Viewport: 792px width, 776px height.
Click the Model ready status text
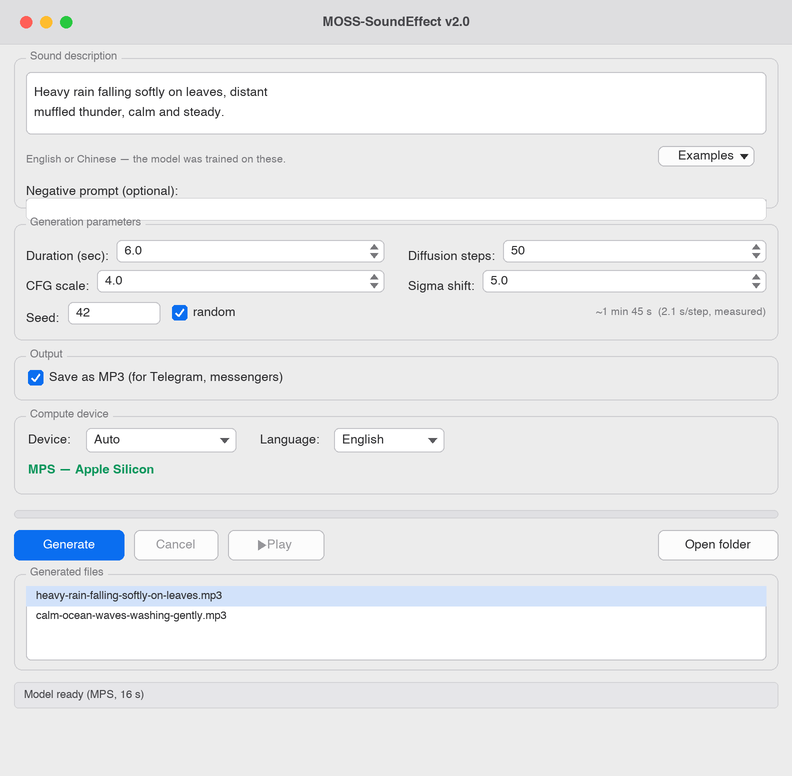[84, 694]
